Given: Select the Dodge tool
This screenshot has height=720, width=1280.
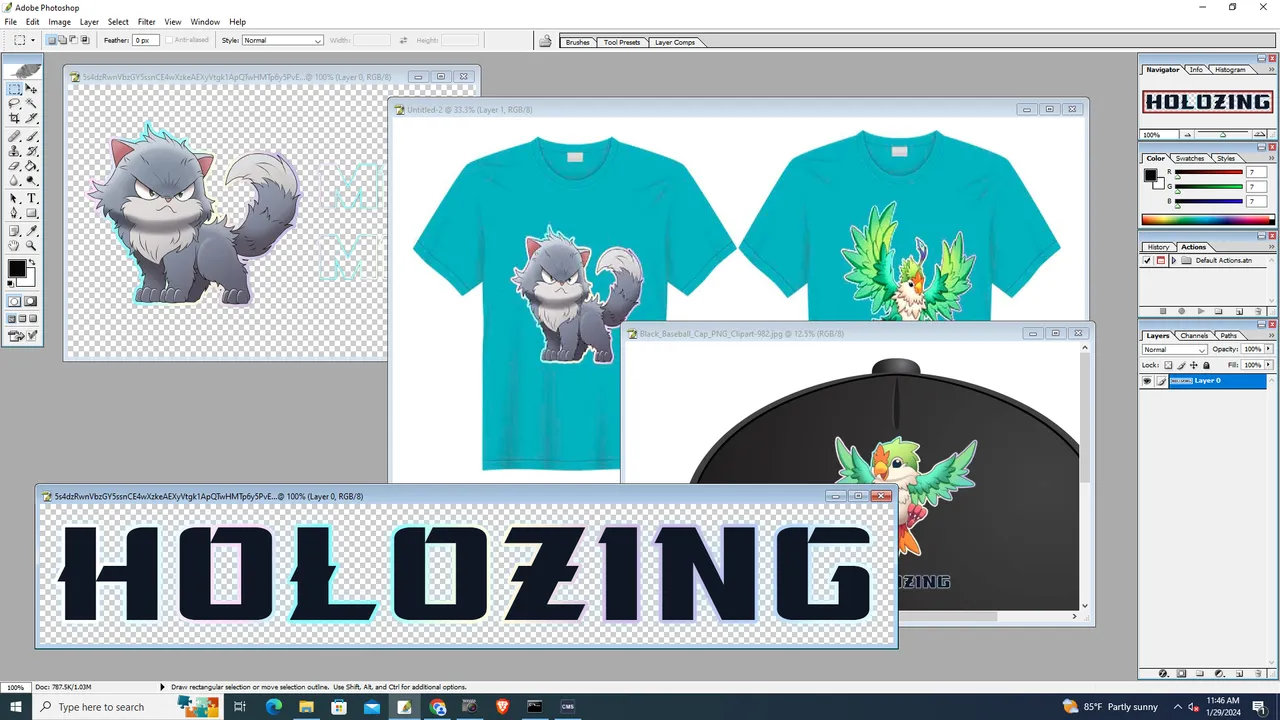Looking at the screenshot, I should click(31, 180).
